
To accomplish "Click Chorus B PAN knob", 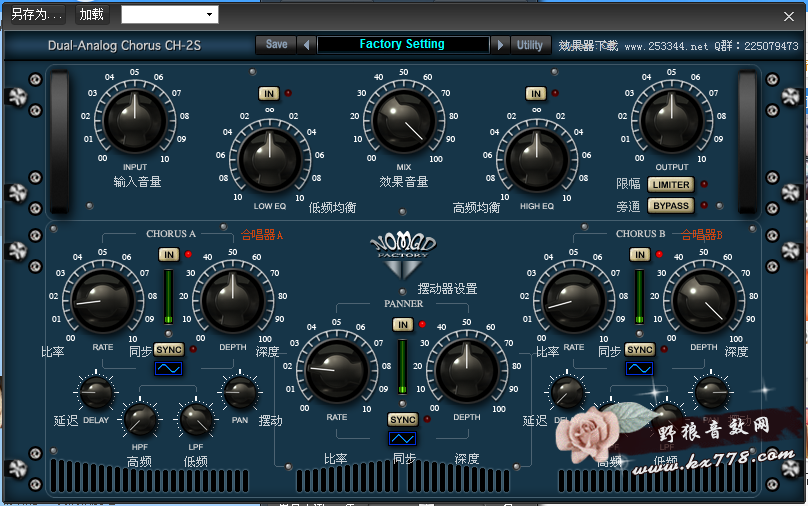I will click(711, 393).
